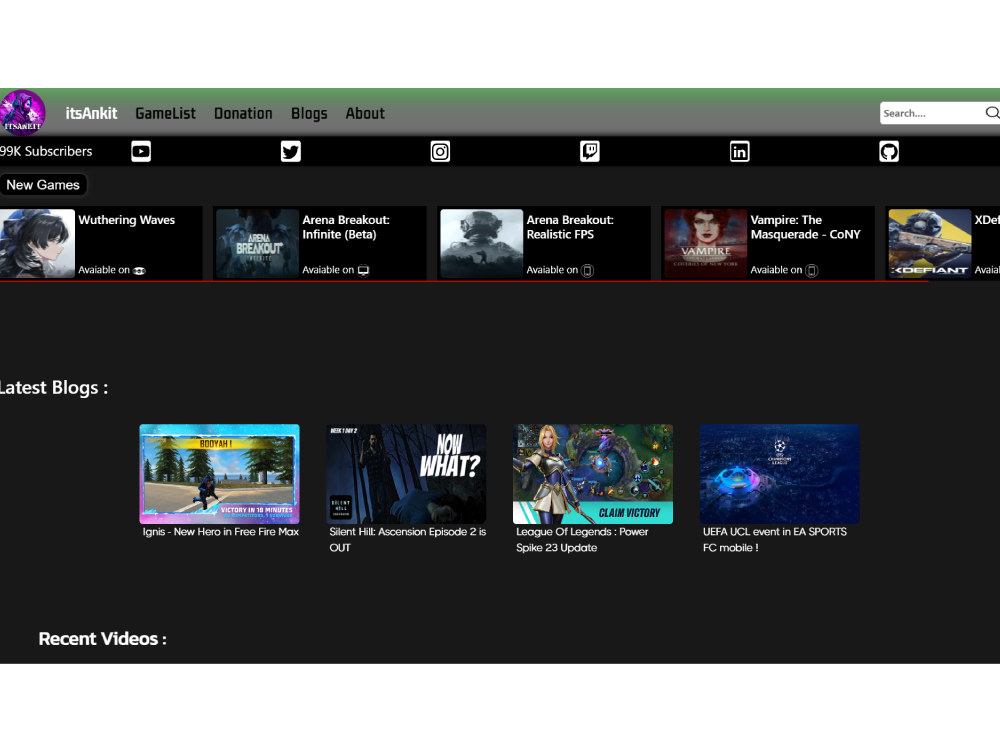Open the Twitter profile icon
This screenshot has width=1000, height=750.
[x=291, y=152]
